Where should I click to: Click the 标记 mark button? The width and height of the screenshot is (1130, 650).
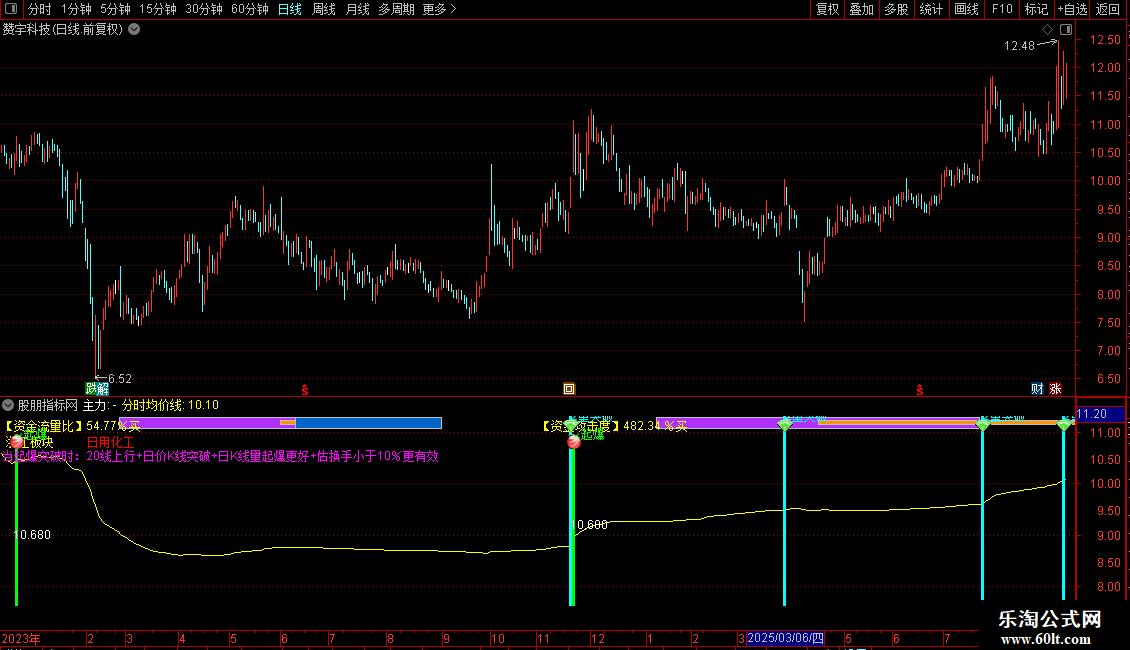pos(1036,9)
